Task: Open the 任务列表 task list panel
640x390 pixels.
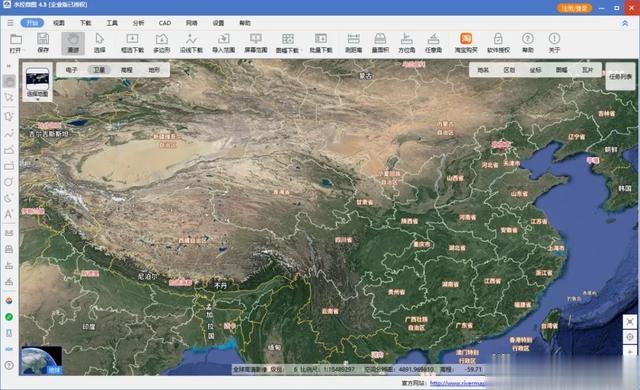Action: [620, 76]
